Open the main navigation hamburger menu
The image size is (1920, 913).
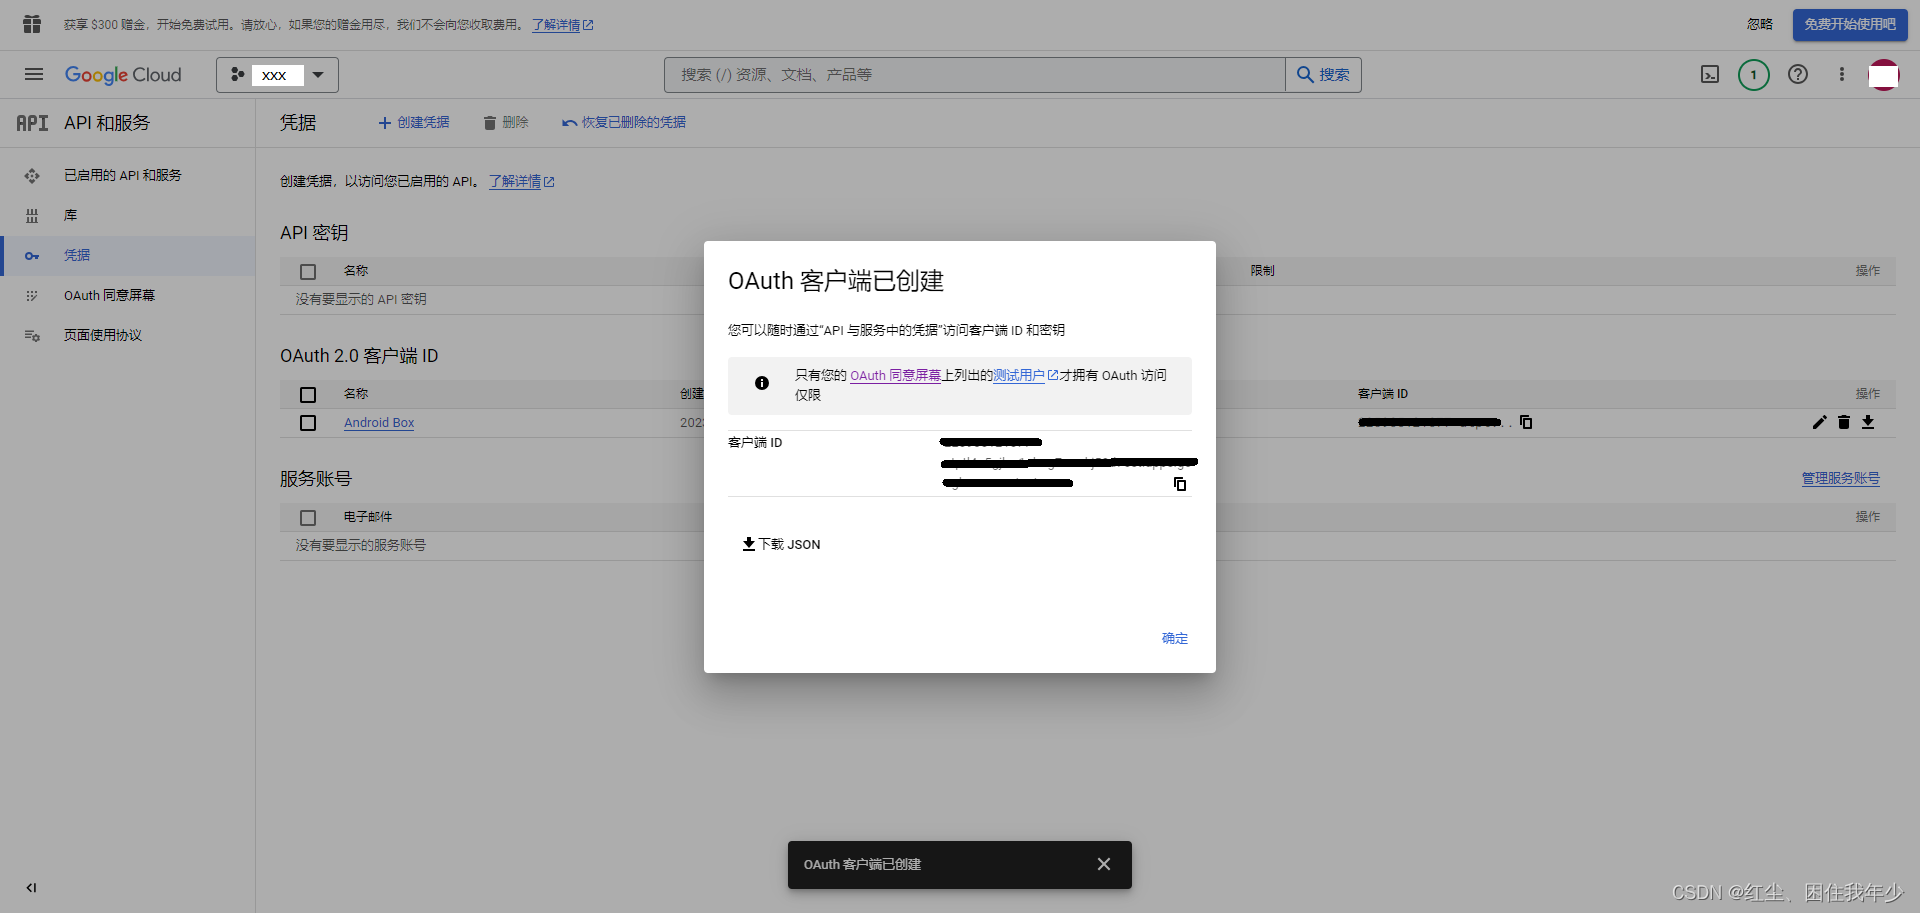point(34,74)
